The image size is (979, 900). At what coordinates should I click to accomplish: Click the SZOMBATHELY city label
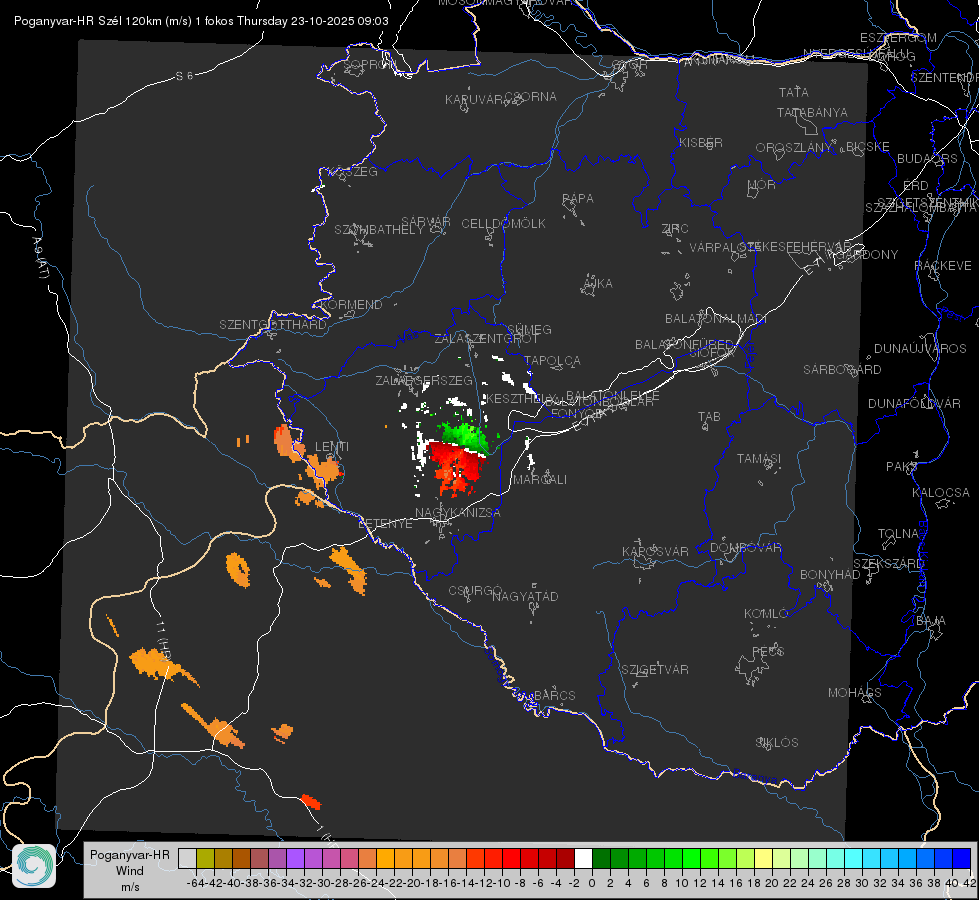379,230
